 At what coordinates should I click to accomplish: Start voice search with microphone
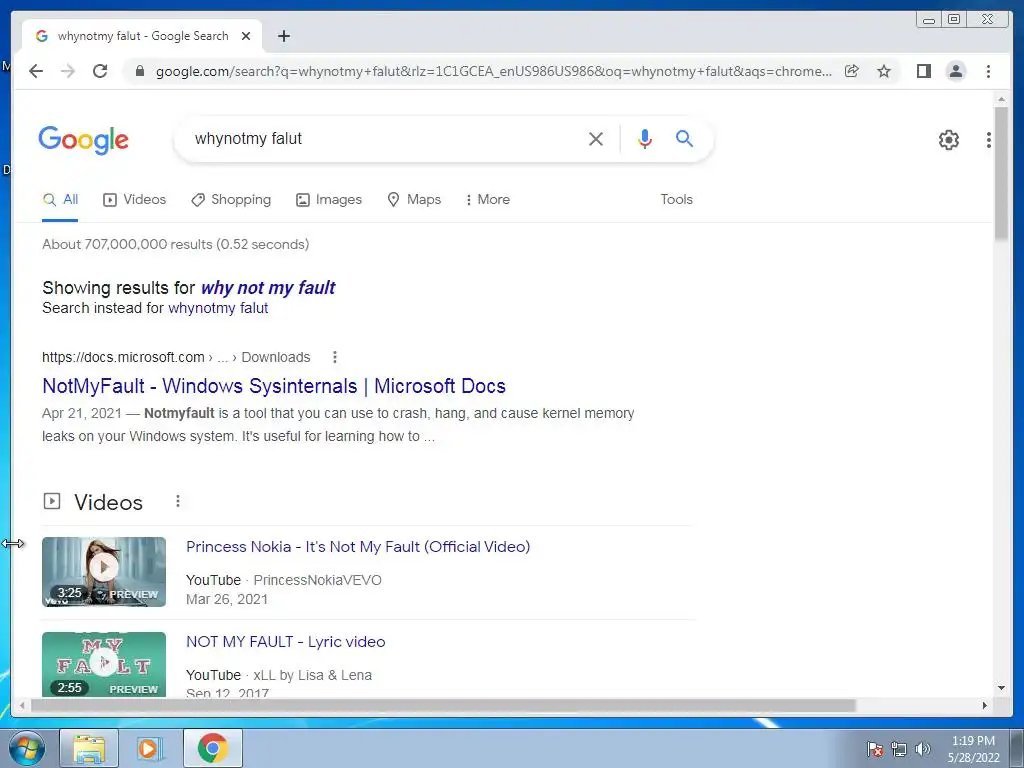pos(645,138)
